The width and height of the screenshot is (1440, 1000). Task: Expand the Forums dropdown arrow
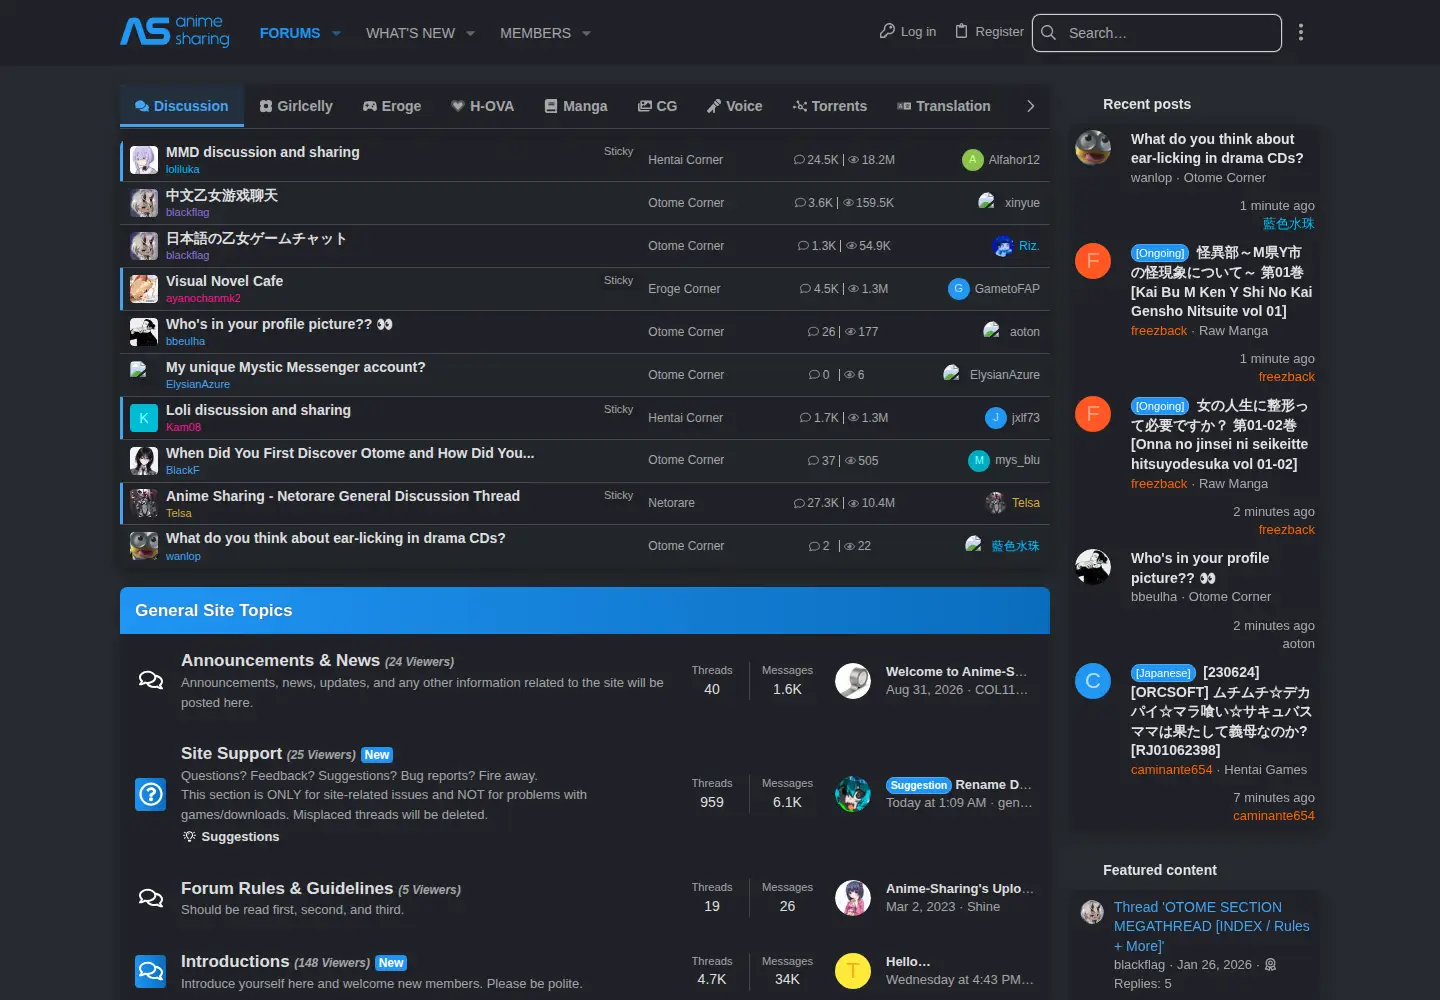tap(337, 33)
